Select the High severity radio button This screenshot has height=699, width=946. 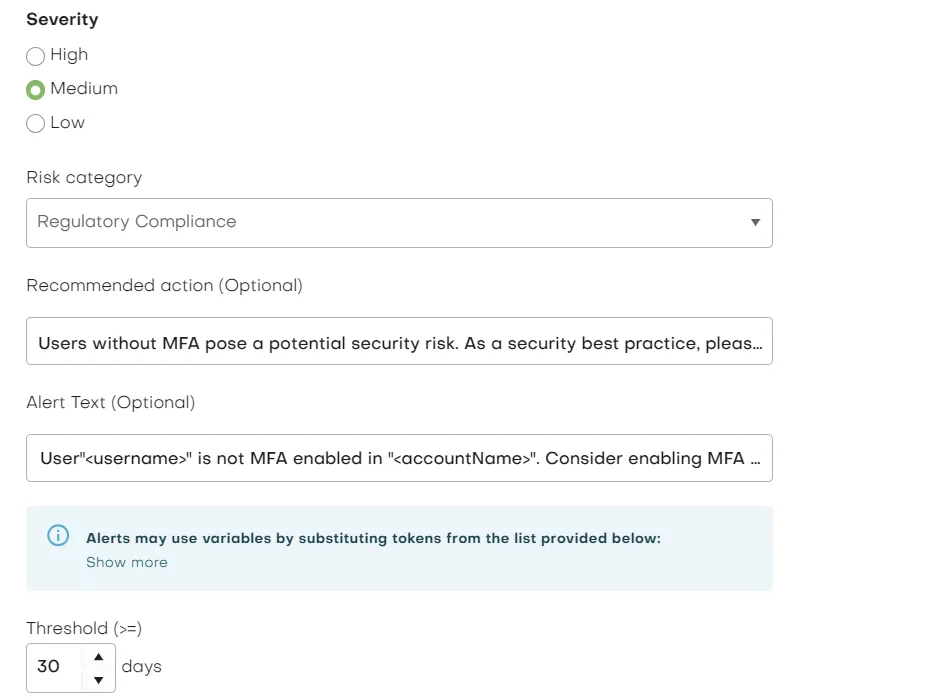(35, 56)
